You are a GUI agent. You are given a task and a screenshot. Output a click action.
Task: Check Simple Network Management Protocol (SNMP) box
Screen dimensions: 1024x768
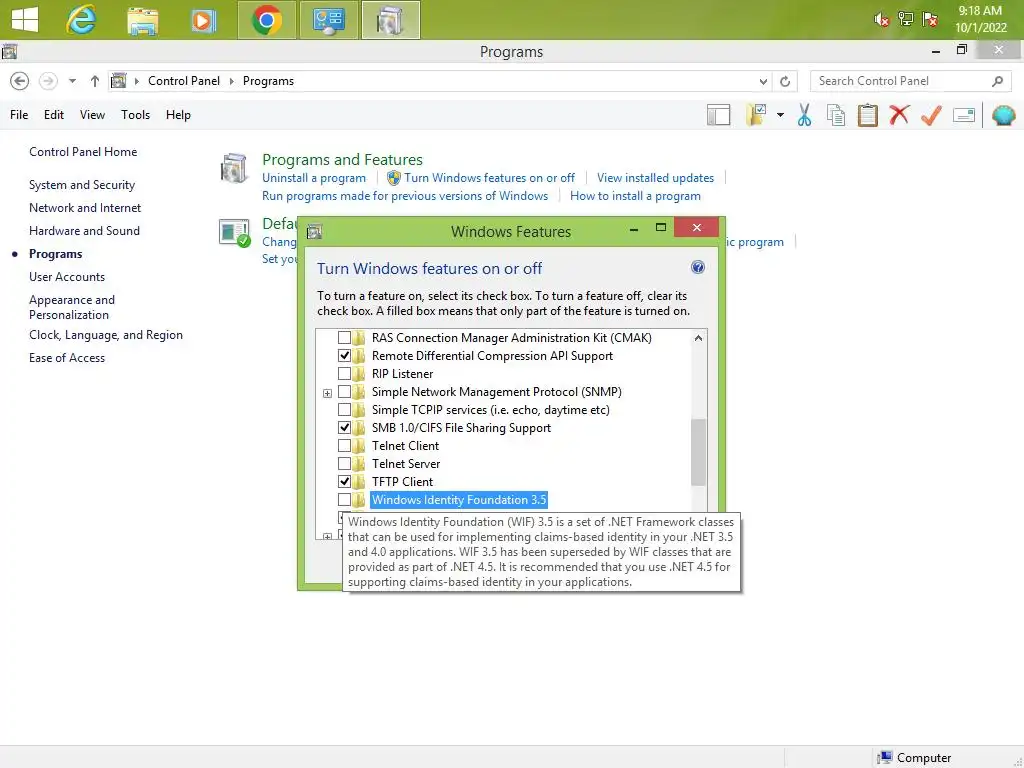[344, 392]
